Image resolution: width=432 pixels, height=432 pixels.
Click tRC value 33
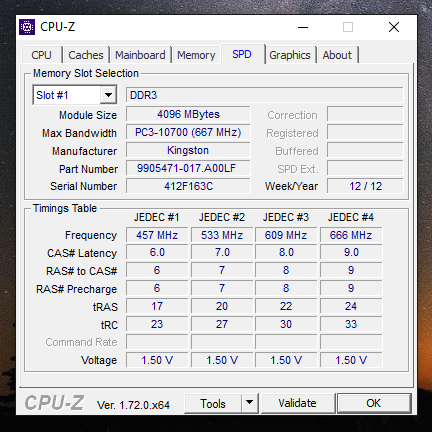[x=351, y=324]
